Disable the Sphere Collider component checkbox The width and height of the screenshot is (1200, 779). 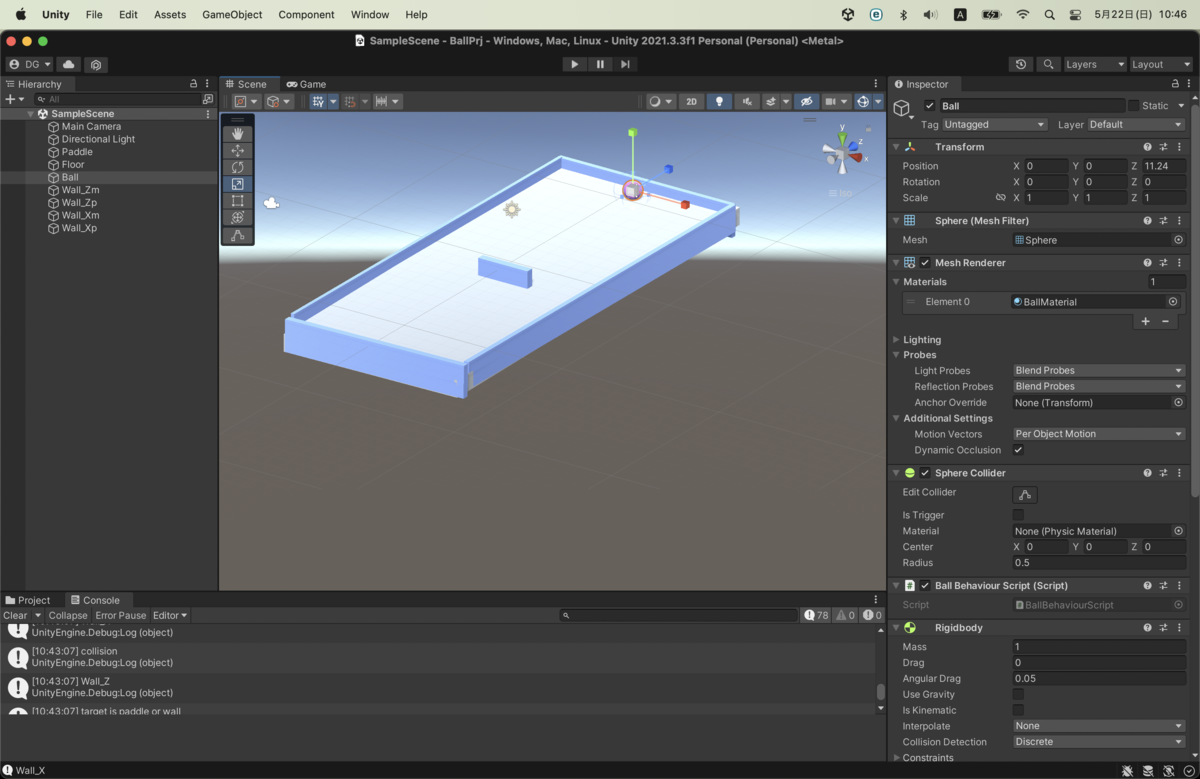click(x=925, y=473)
